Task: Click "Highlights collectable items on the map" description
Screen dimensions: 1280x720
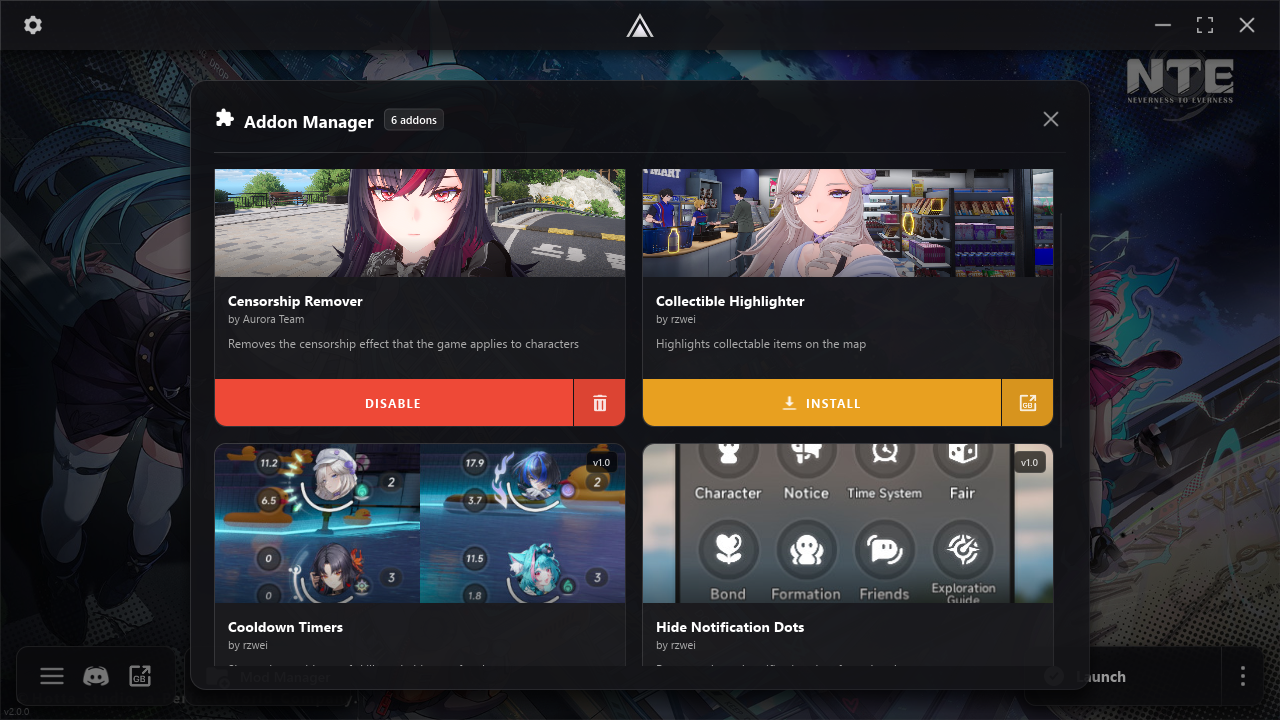Action: pyautogui.click(x=761, y=344)
